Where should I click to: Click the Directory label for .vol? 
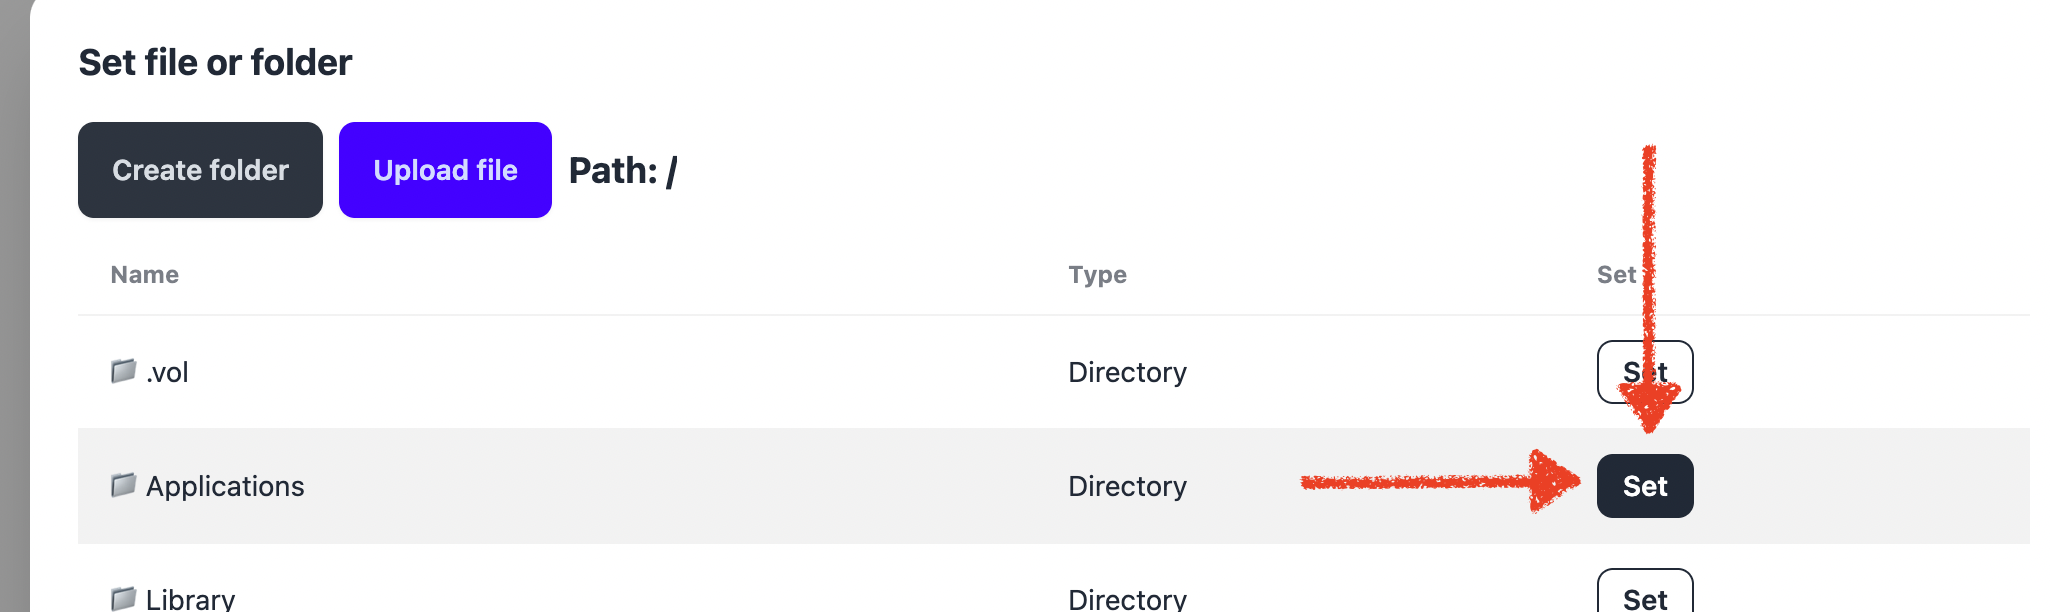1127,371
